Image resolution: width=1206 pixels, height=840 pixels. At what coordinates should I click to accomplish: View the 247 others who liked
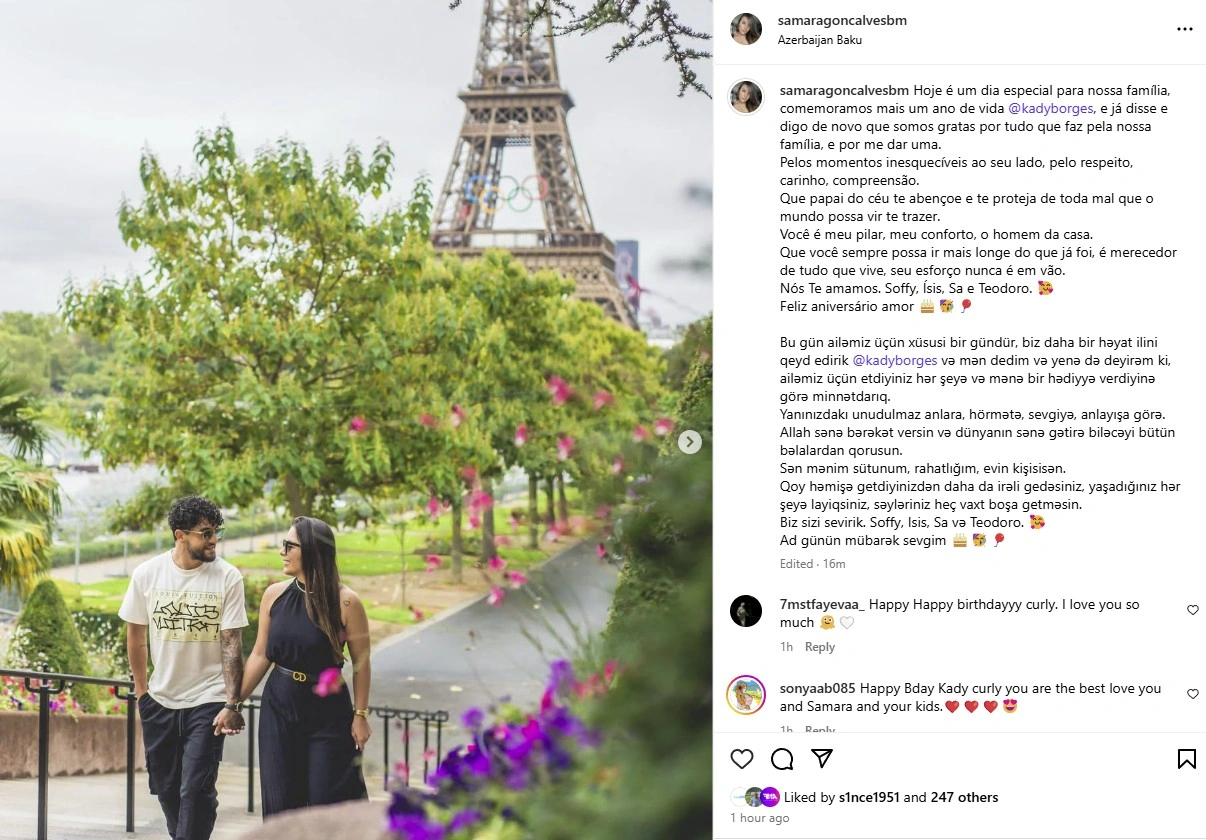(x=964, y=797)
